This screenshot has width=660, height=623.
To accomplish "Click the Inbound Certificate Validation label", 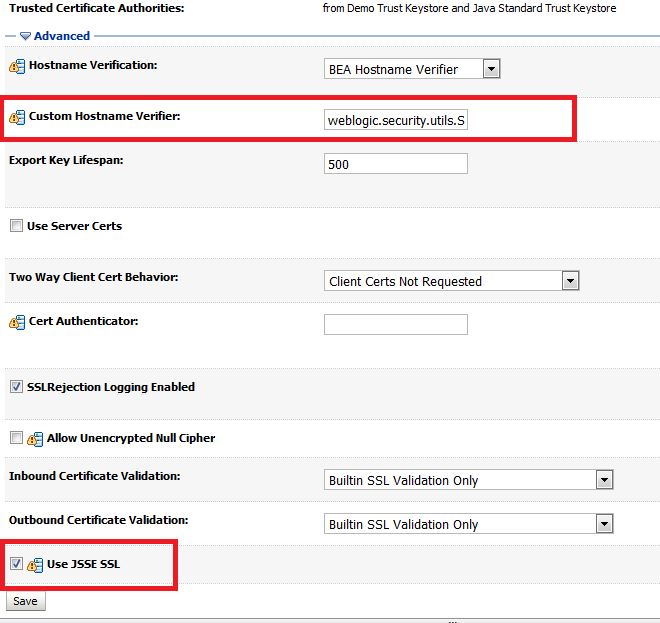I will pyautogui.click(x=95, y=476).
